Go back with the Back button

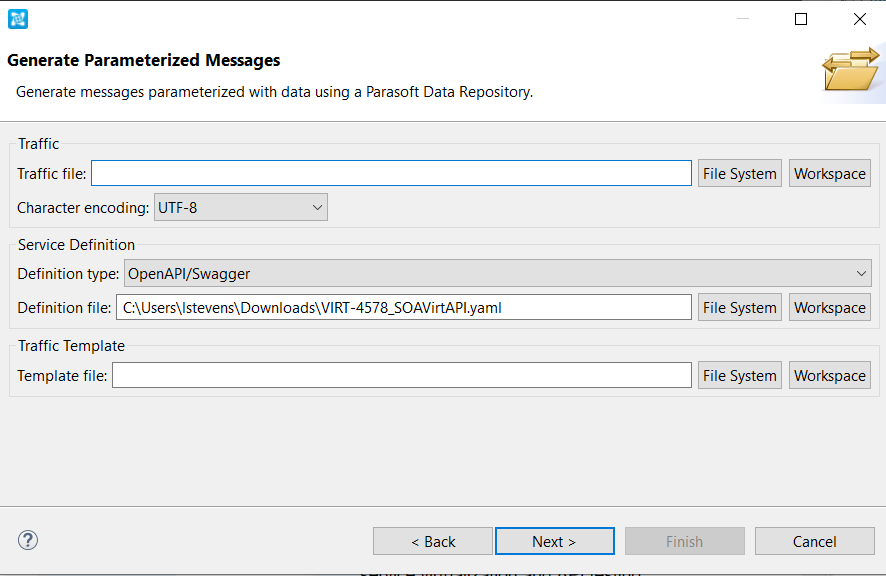[x=433, y=542]
